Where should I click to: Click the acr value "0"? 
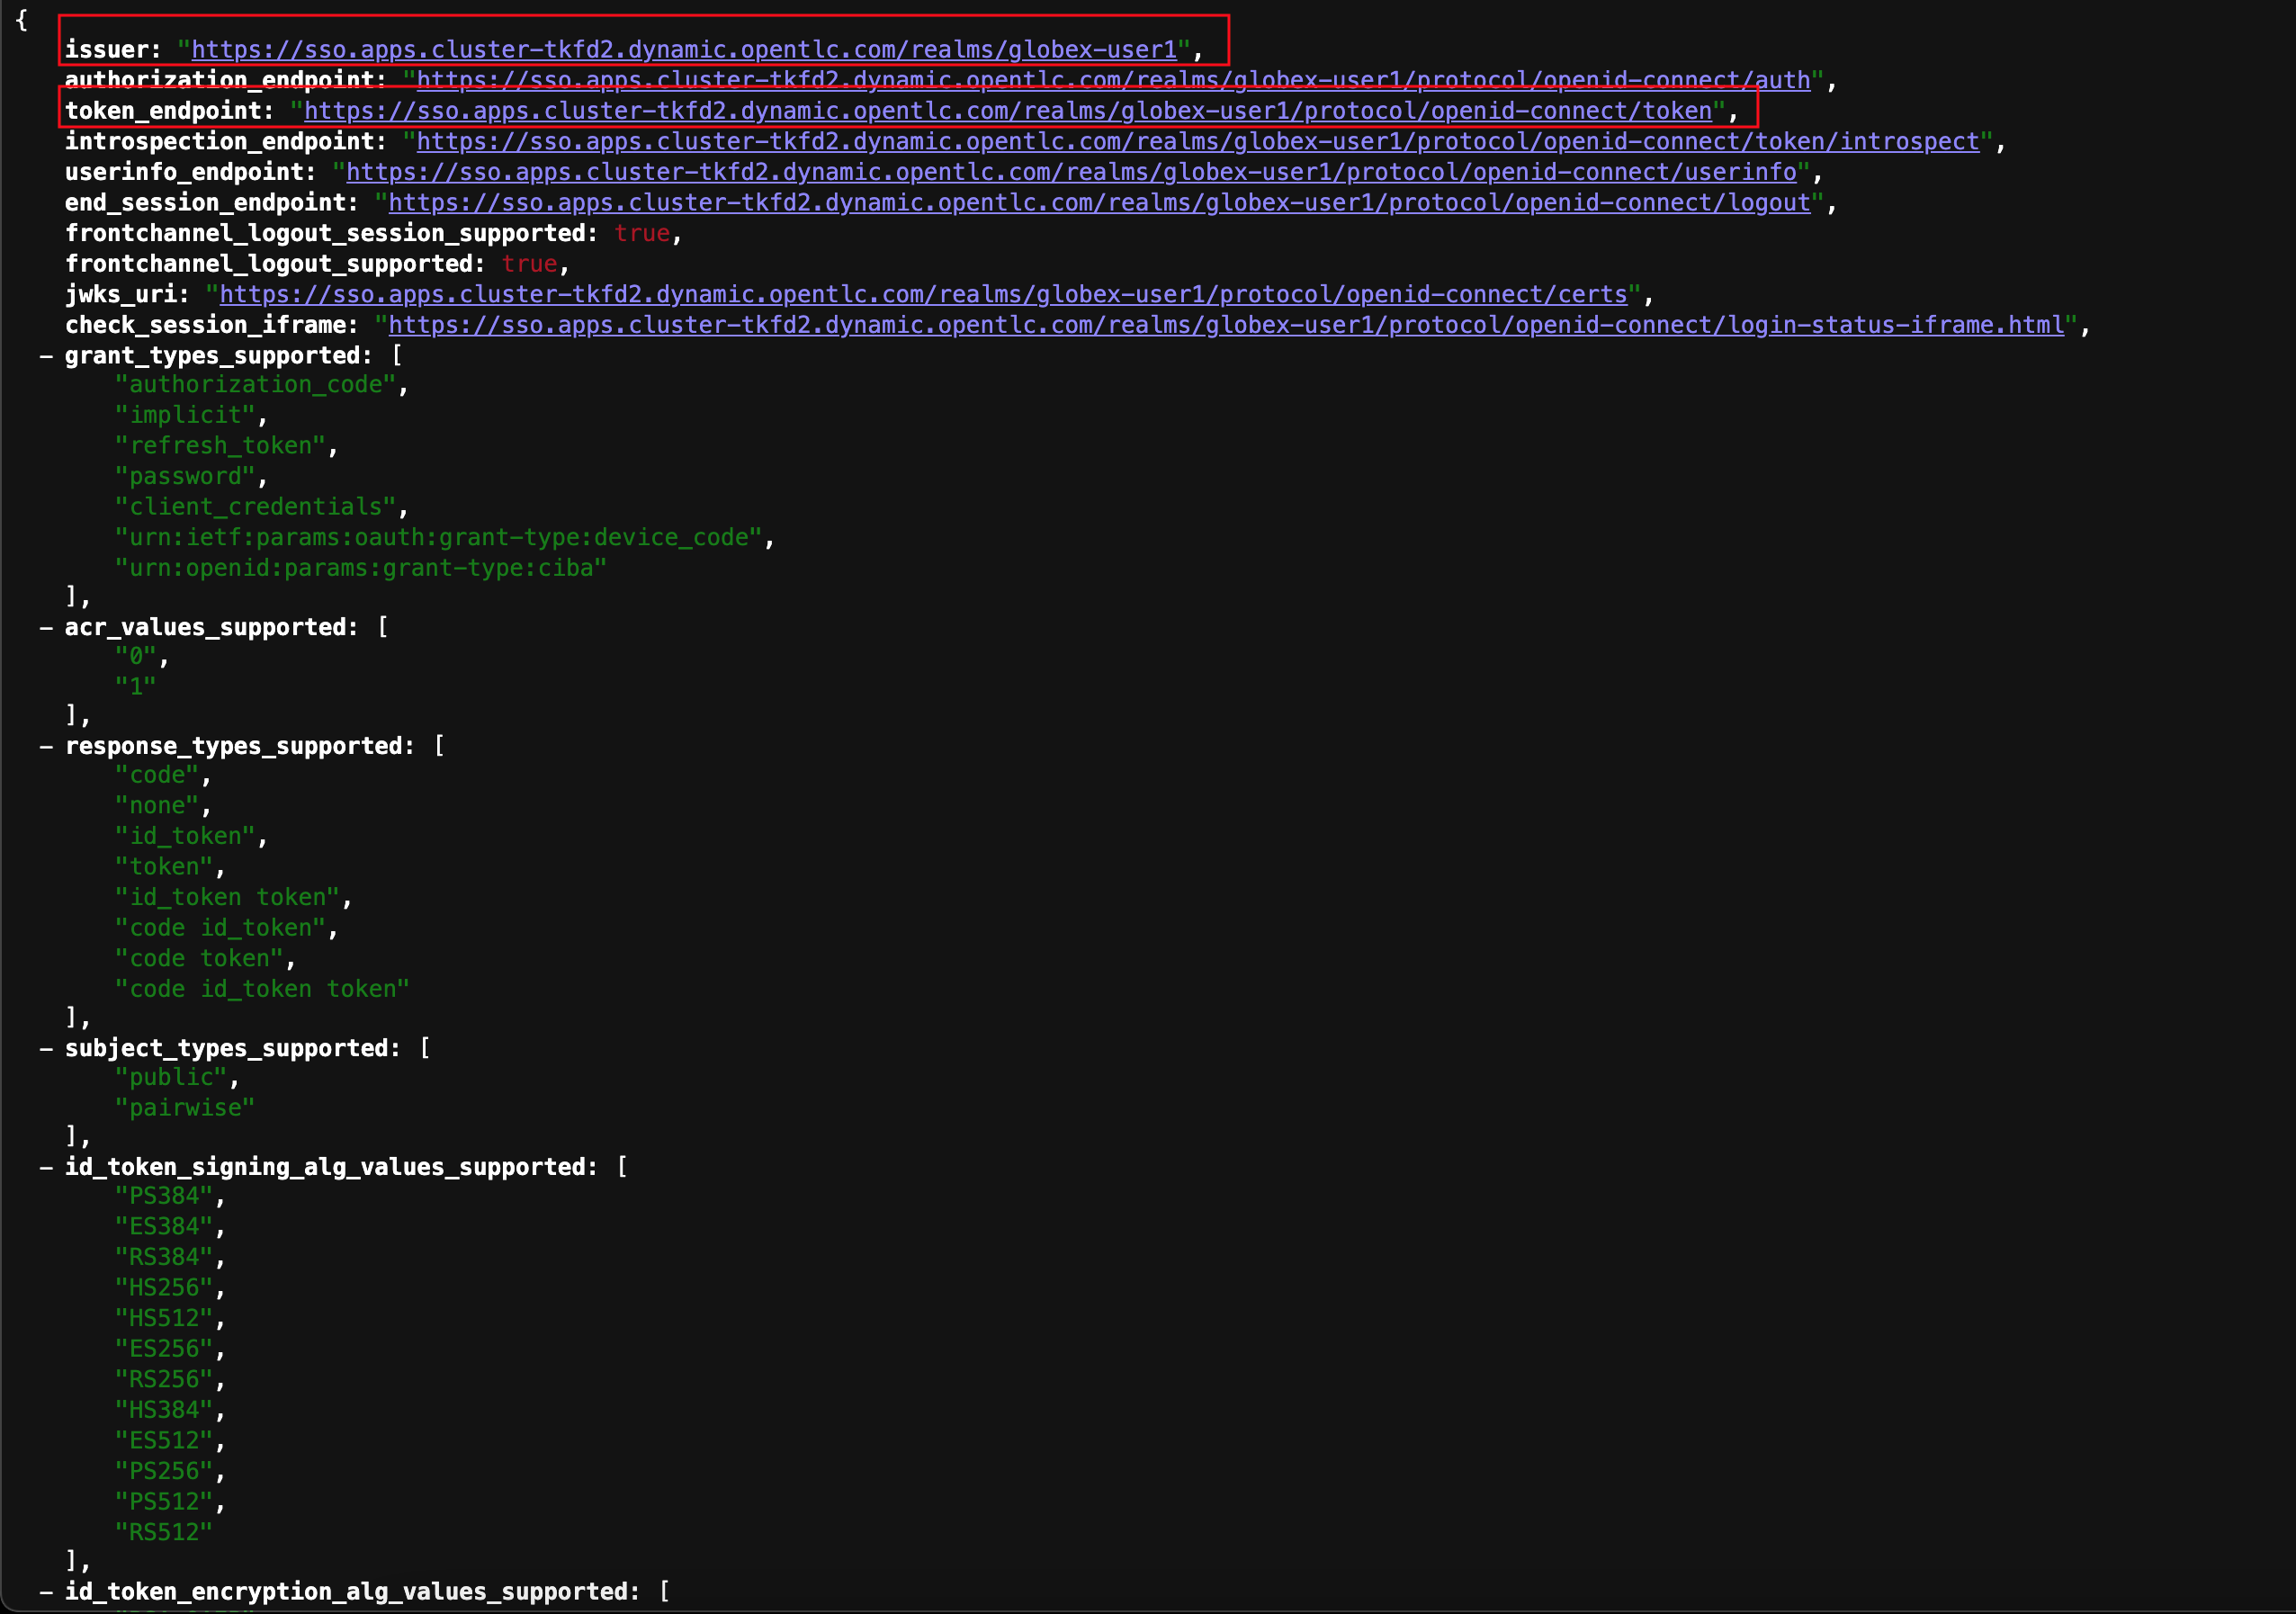(x=135, y=657)
